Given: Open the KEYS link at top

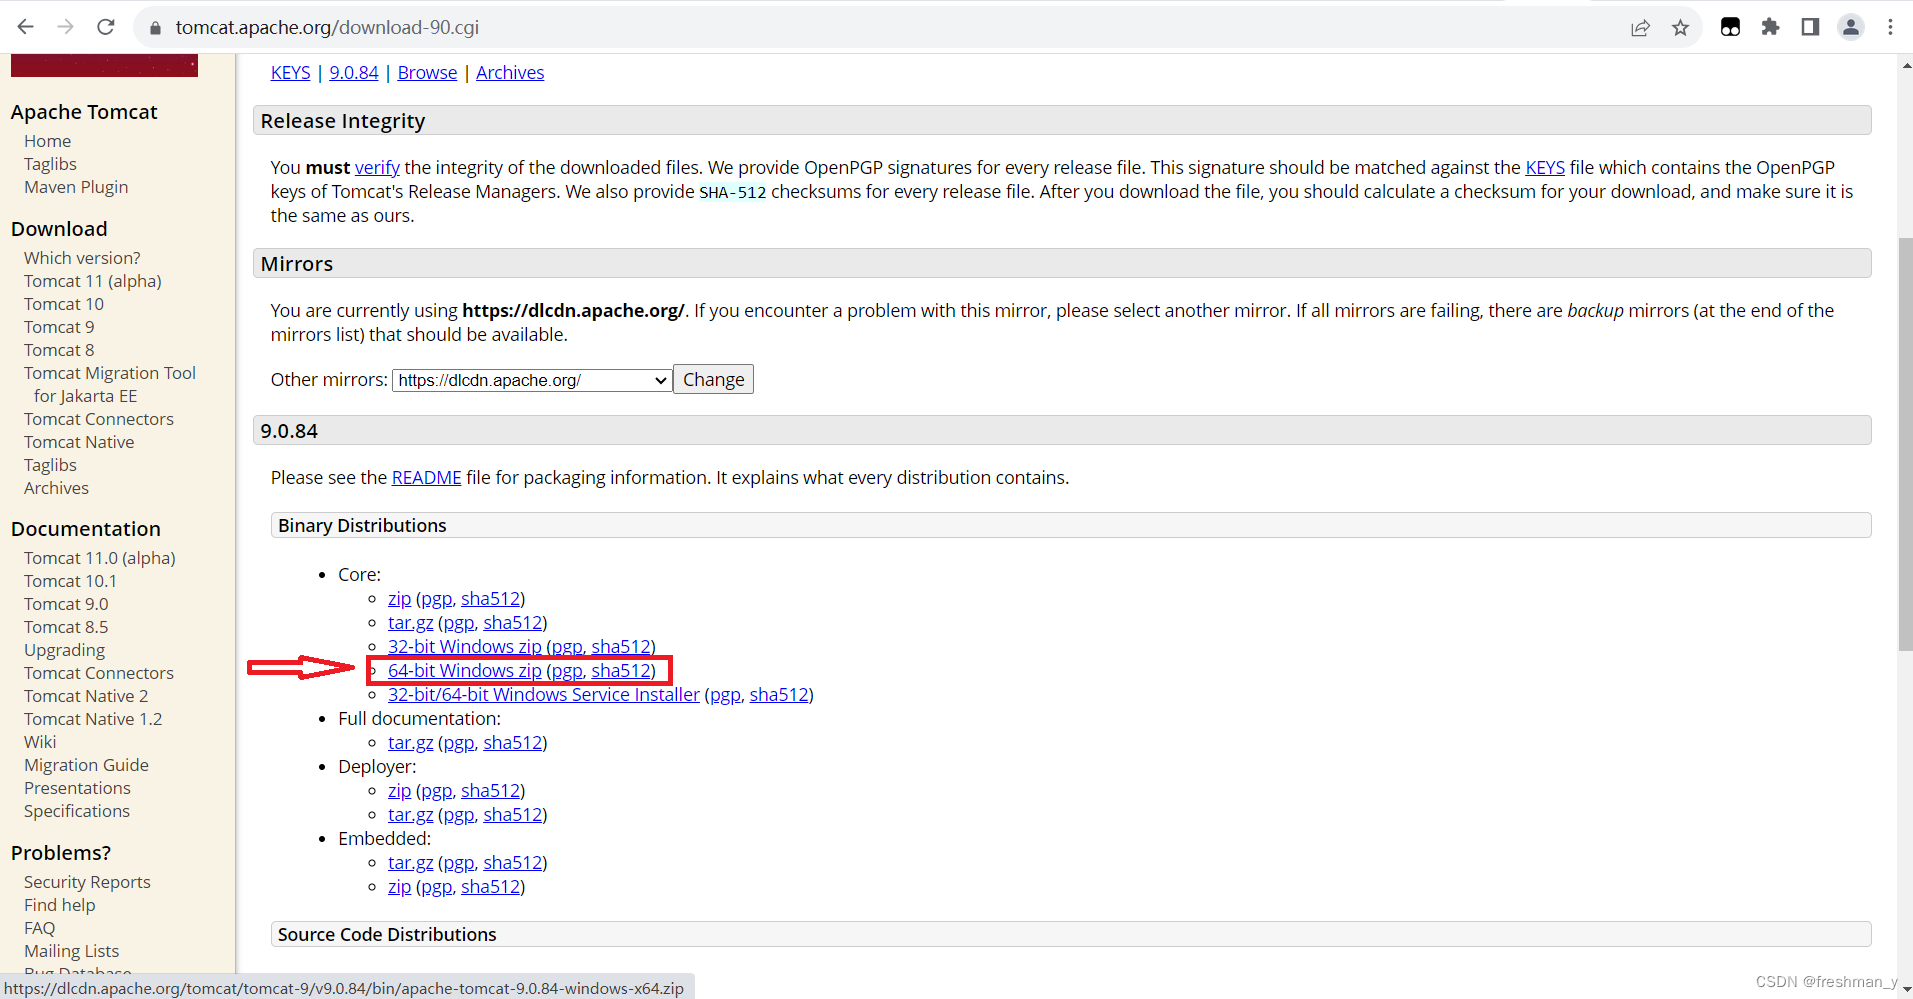Looking at the screenshot, I should point(291,72).
